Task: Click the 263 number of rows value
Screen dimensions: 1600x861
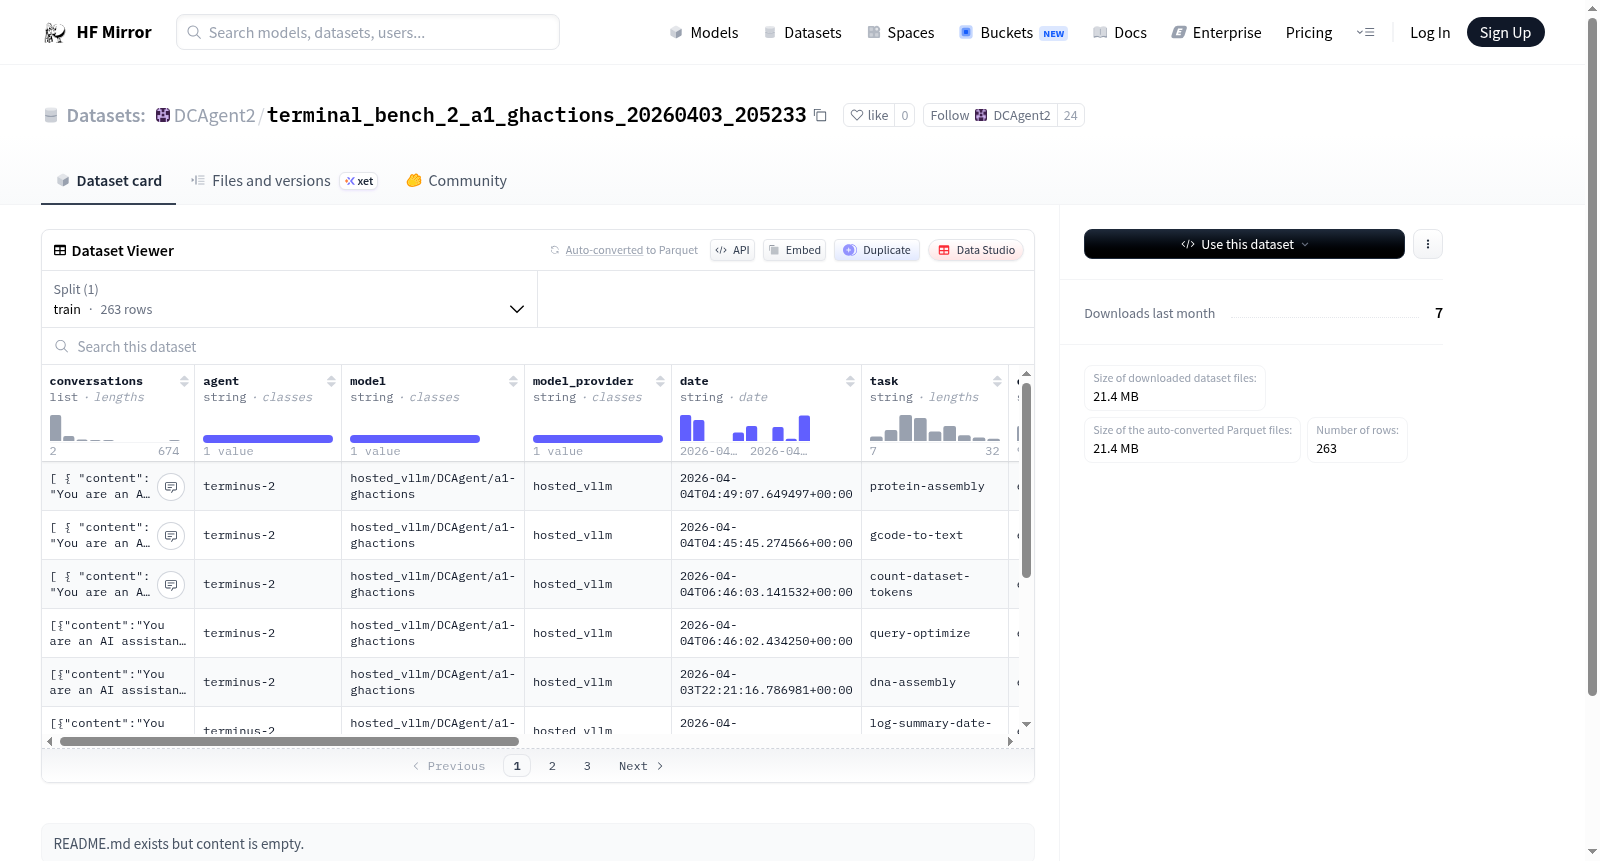Action: coord(1326,449)
